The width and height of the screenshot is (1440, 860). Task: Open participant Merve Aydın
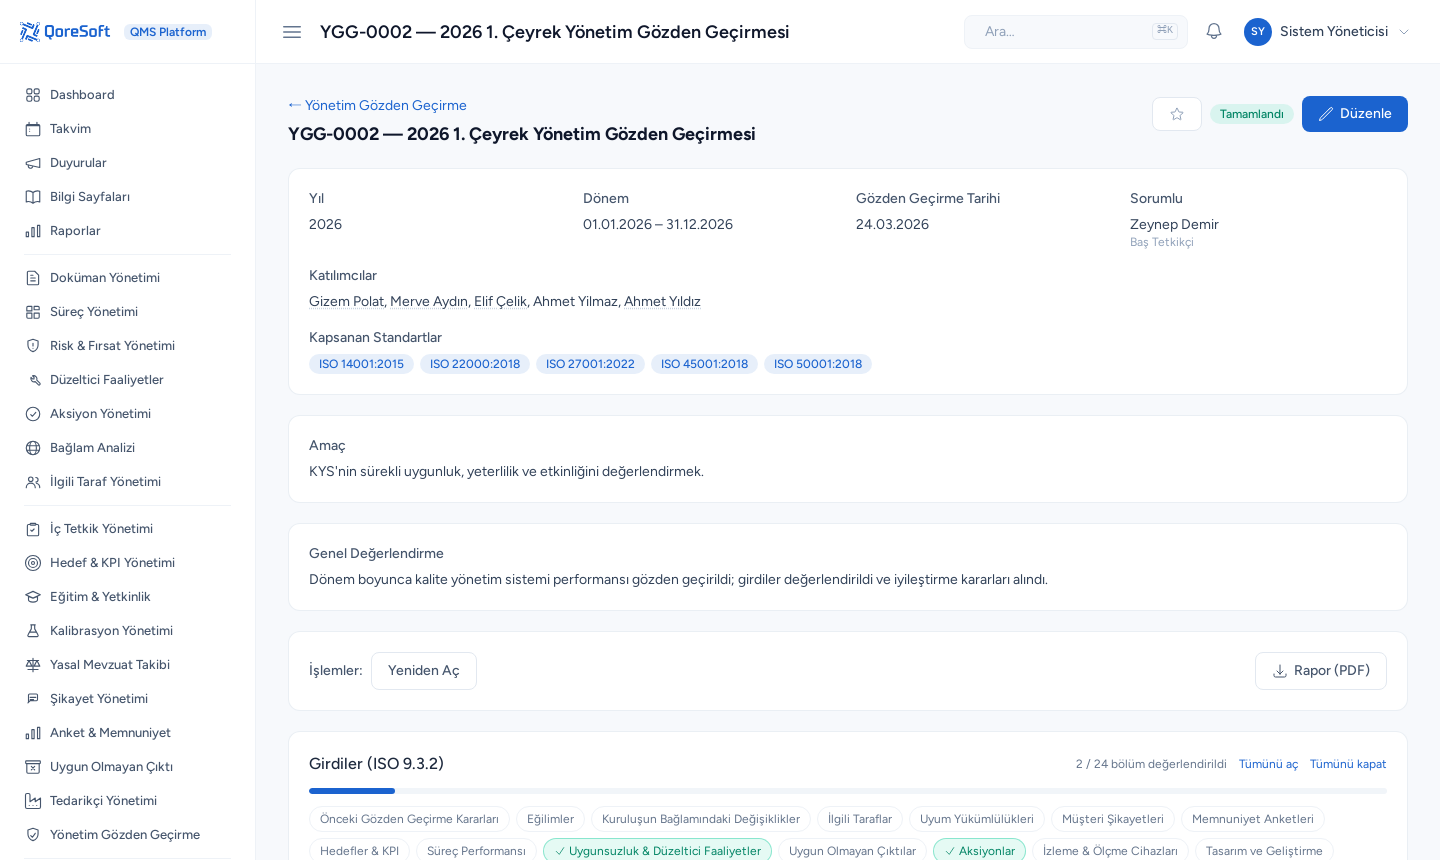click(x=429, y=302)
